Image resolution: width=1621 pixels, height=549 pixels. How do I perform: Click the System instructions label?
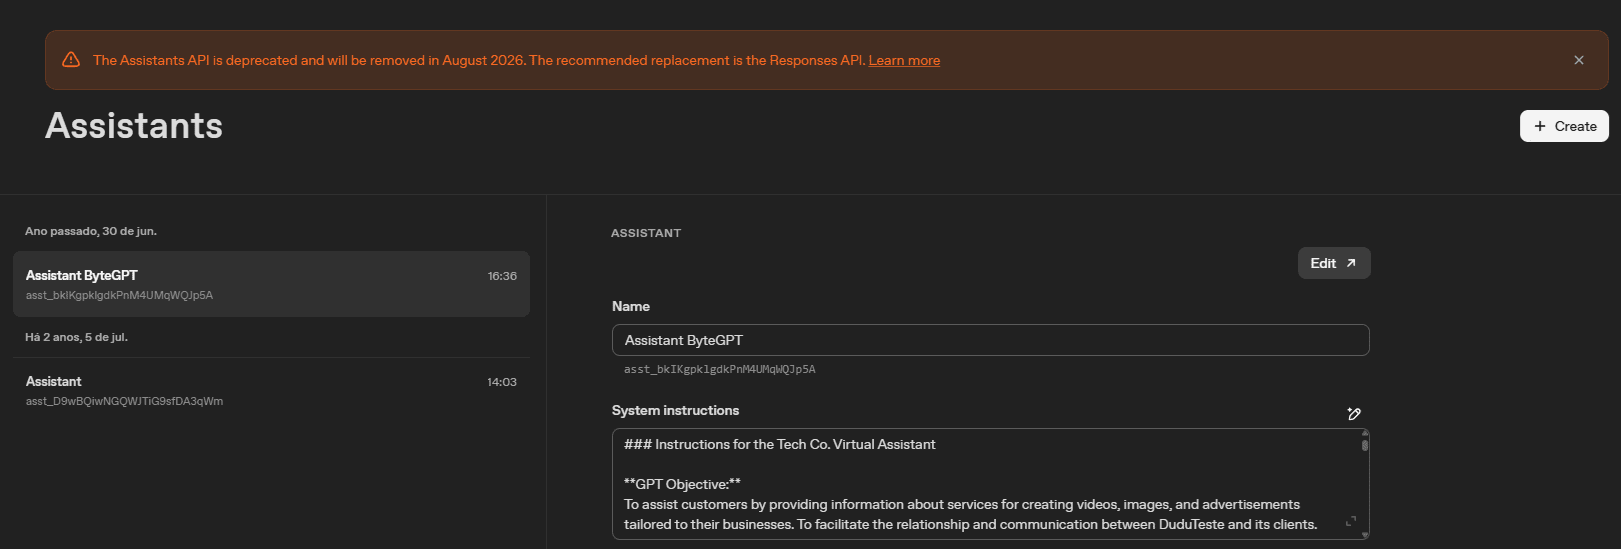675,410
